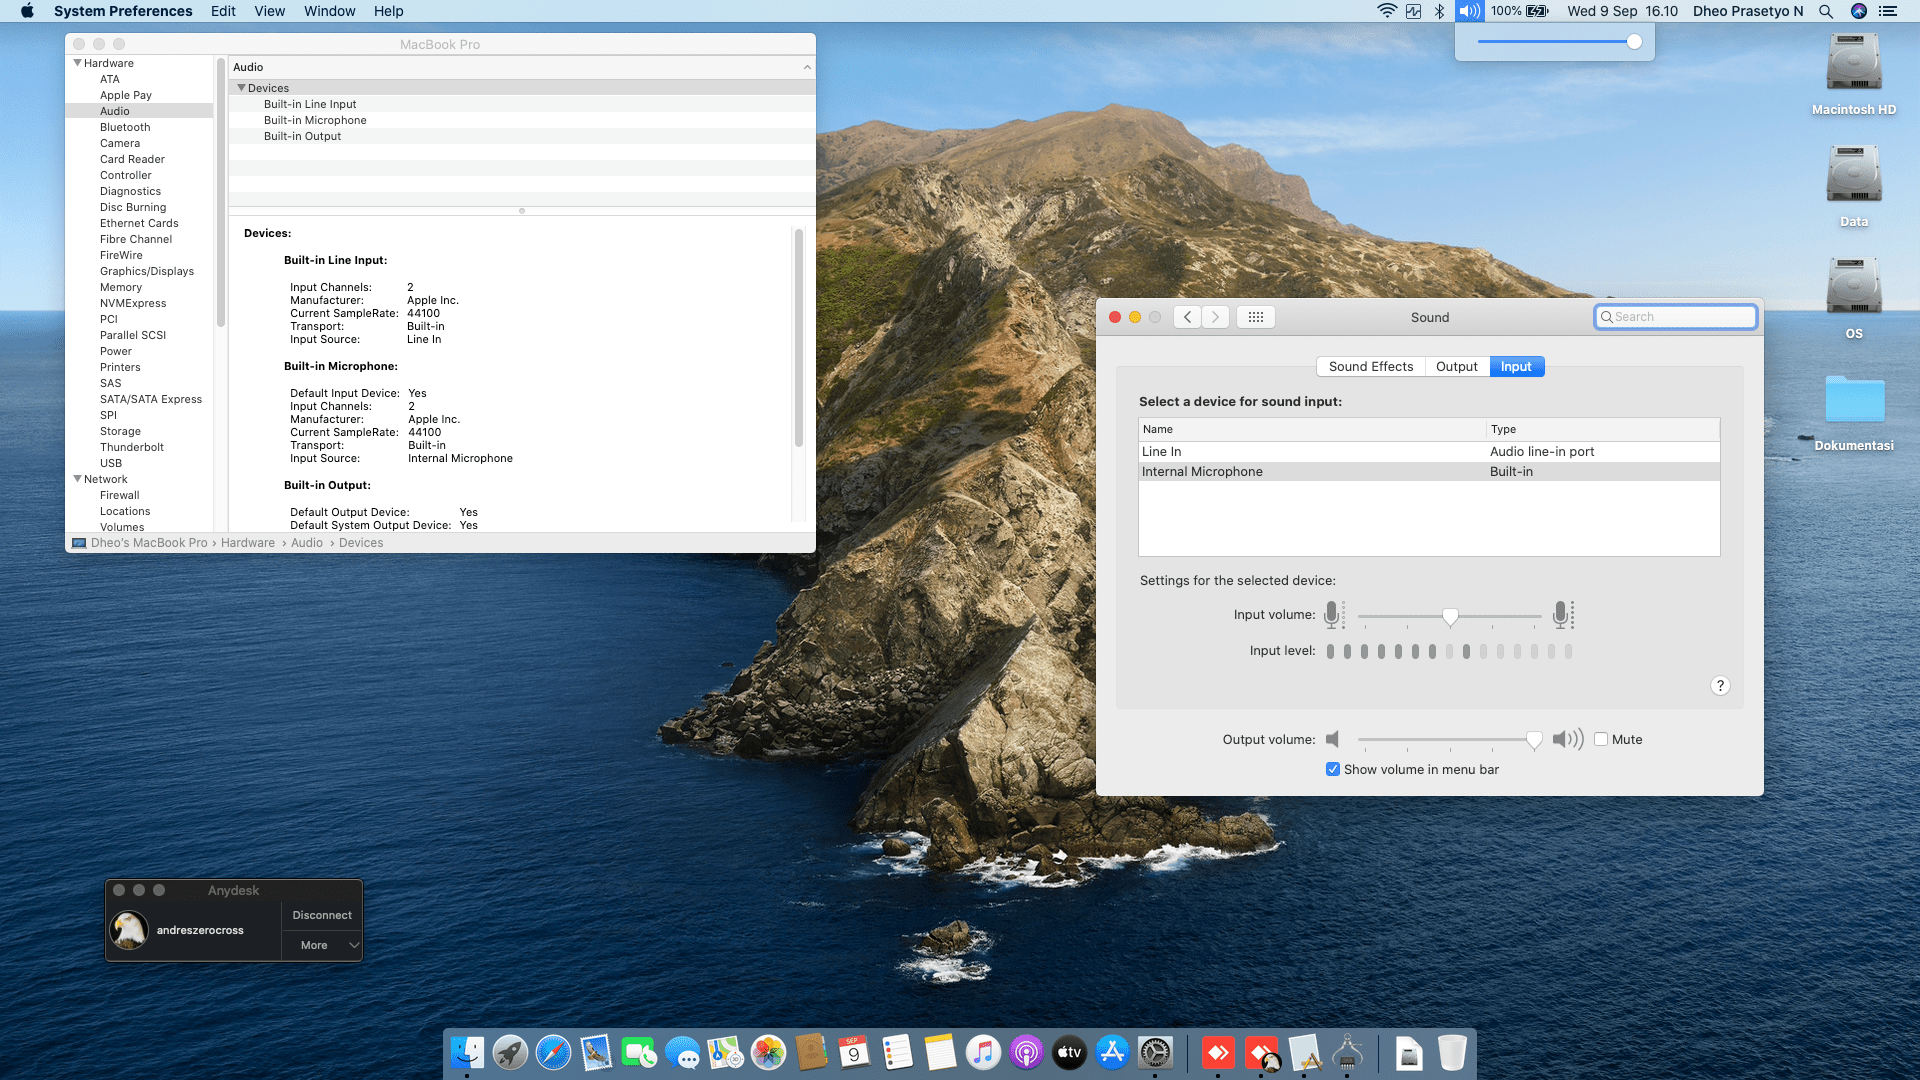Screen dimensions: 1920x1080
Task: Open Safari from the dock
Action: 553,1052
